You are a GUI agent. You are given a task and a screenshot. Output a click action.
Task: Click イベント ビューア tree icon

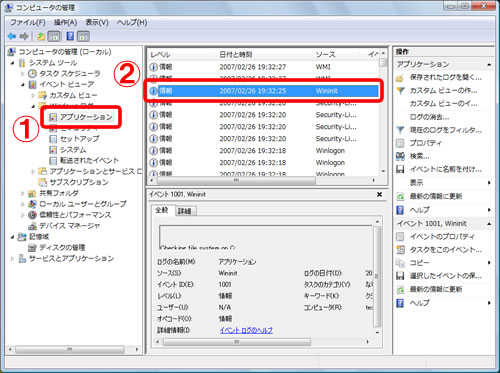click(32, 84)
